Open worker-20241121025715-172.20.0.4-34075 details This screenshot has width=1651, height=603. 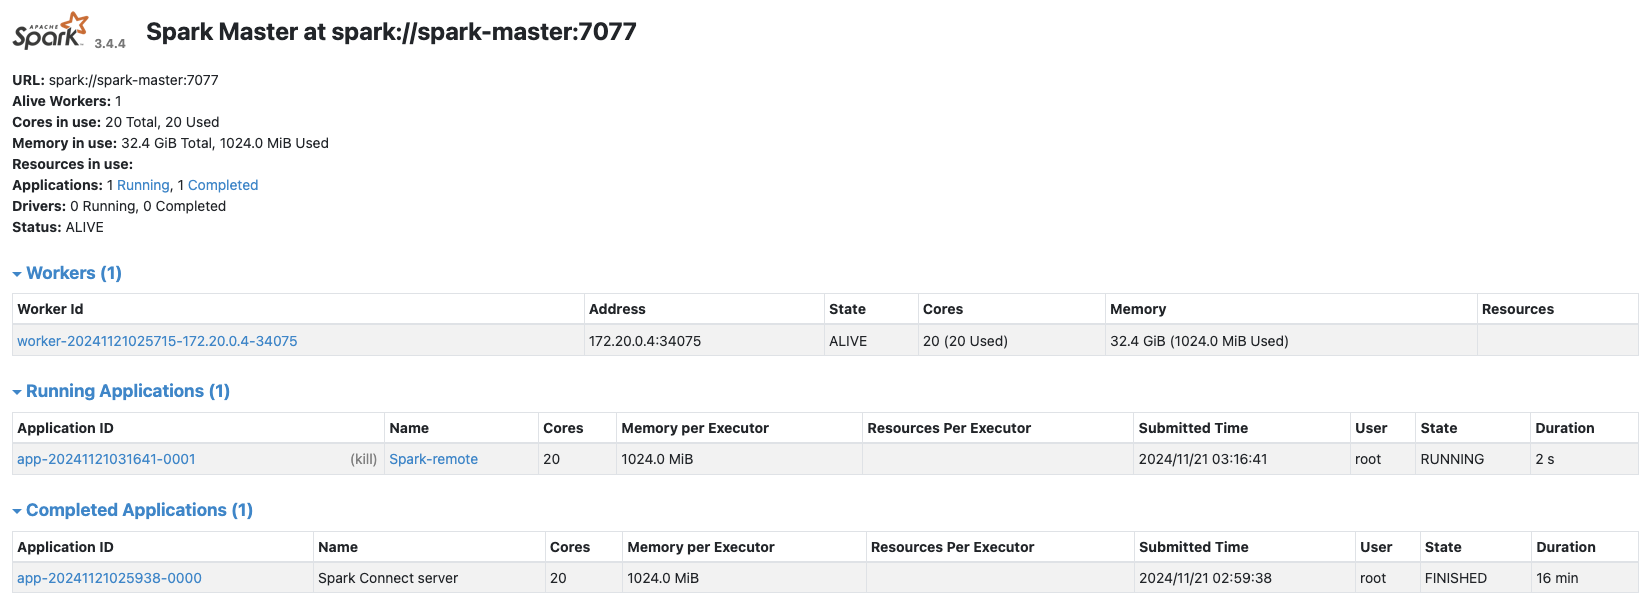[x=157, y=341]
